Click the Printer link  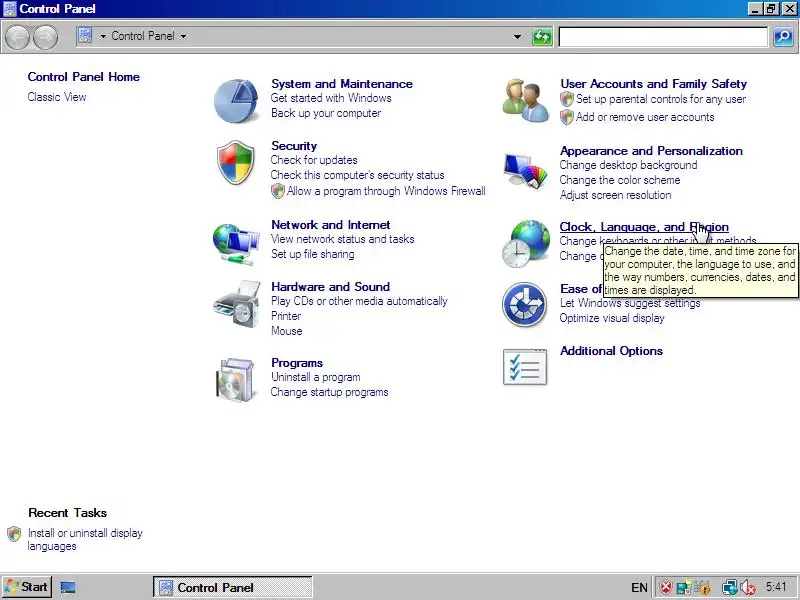point(286,316)
